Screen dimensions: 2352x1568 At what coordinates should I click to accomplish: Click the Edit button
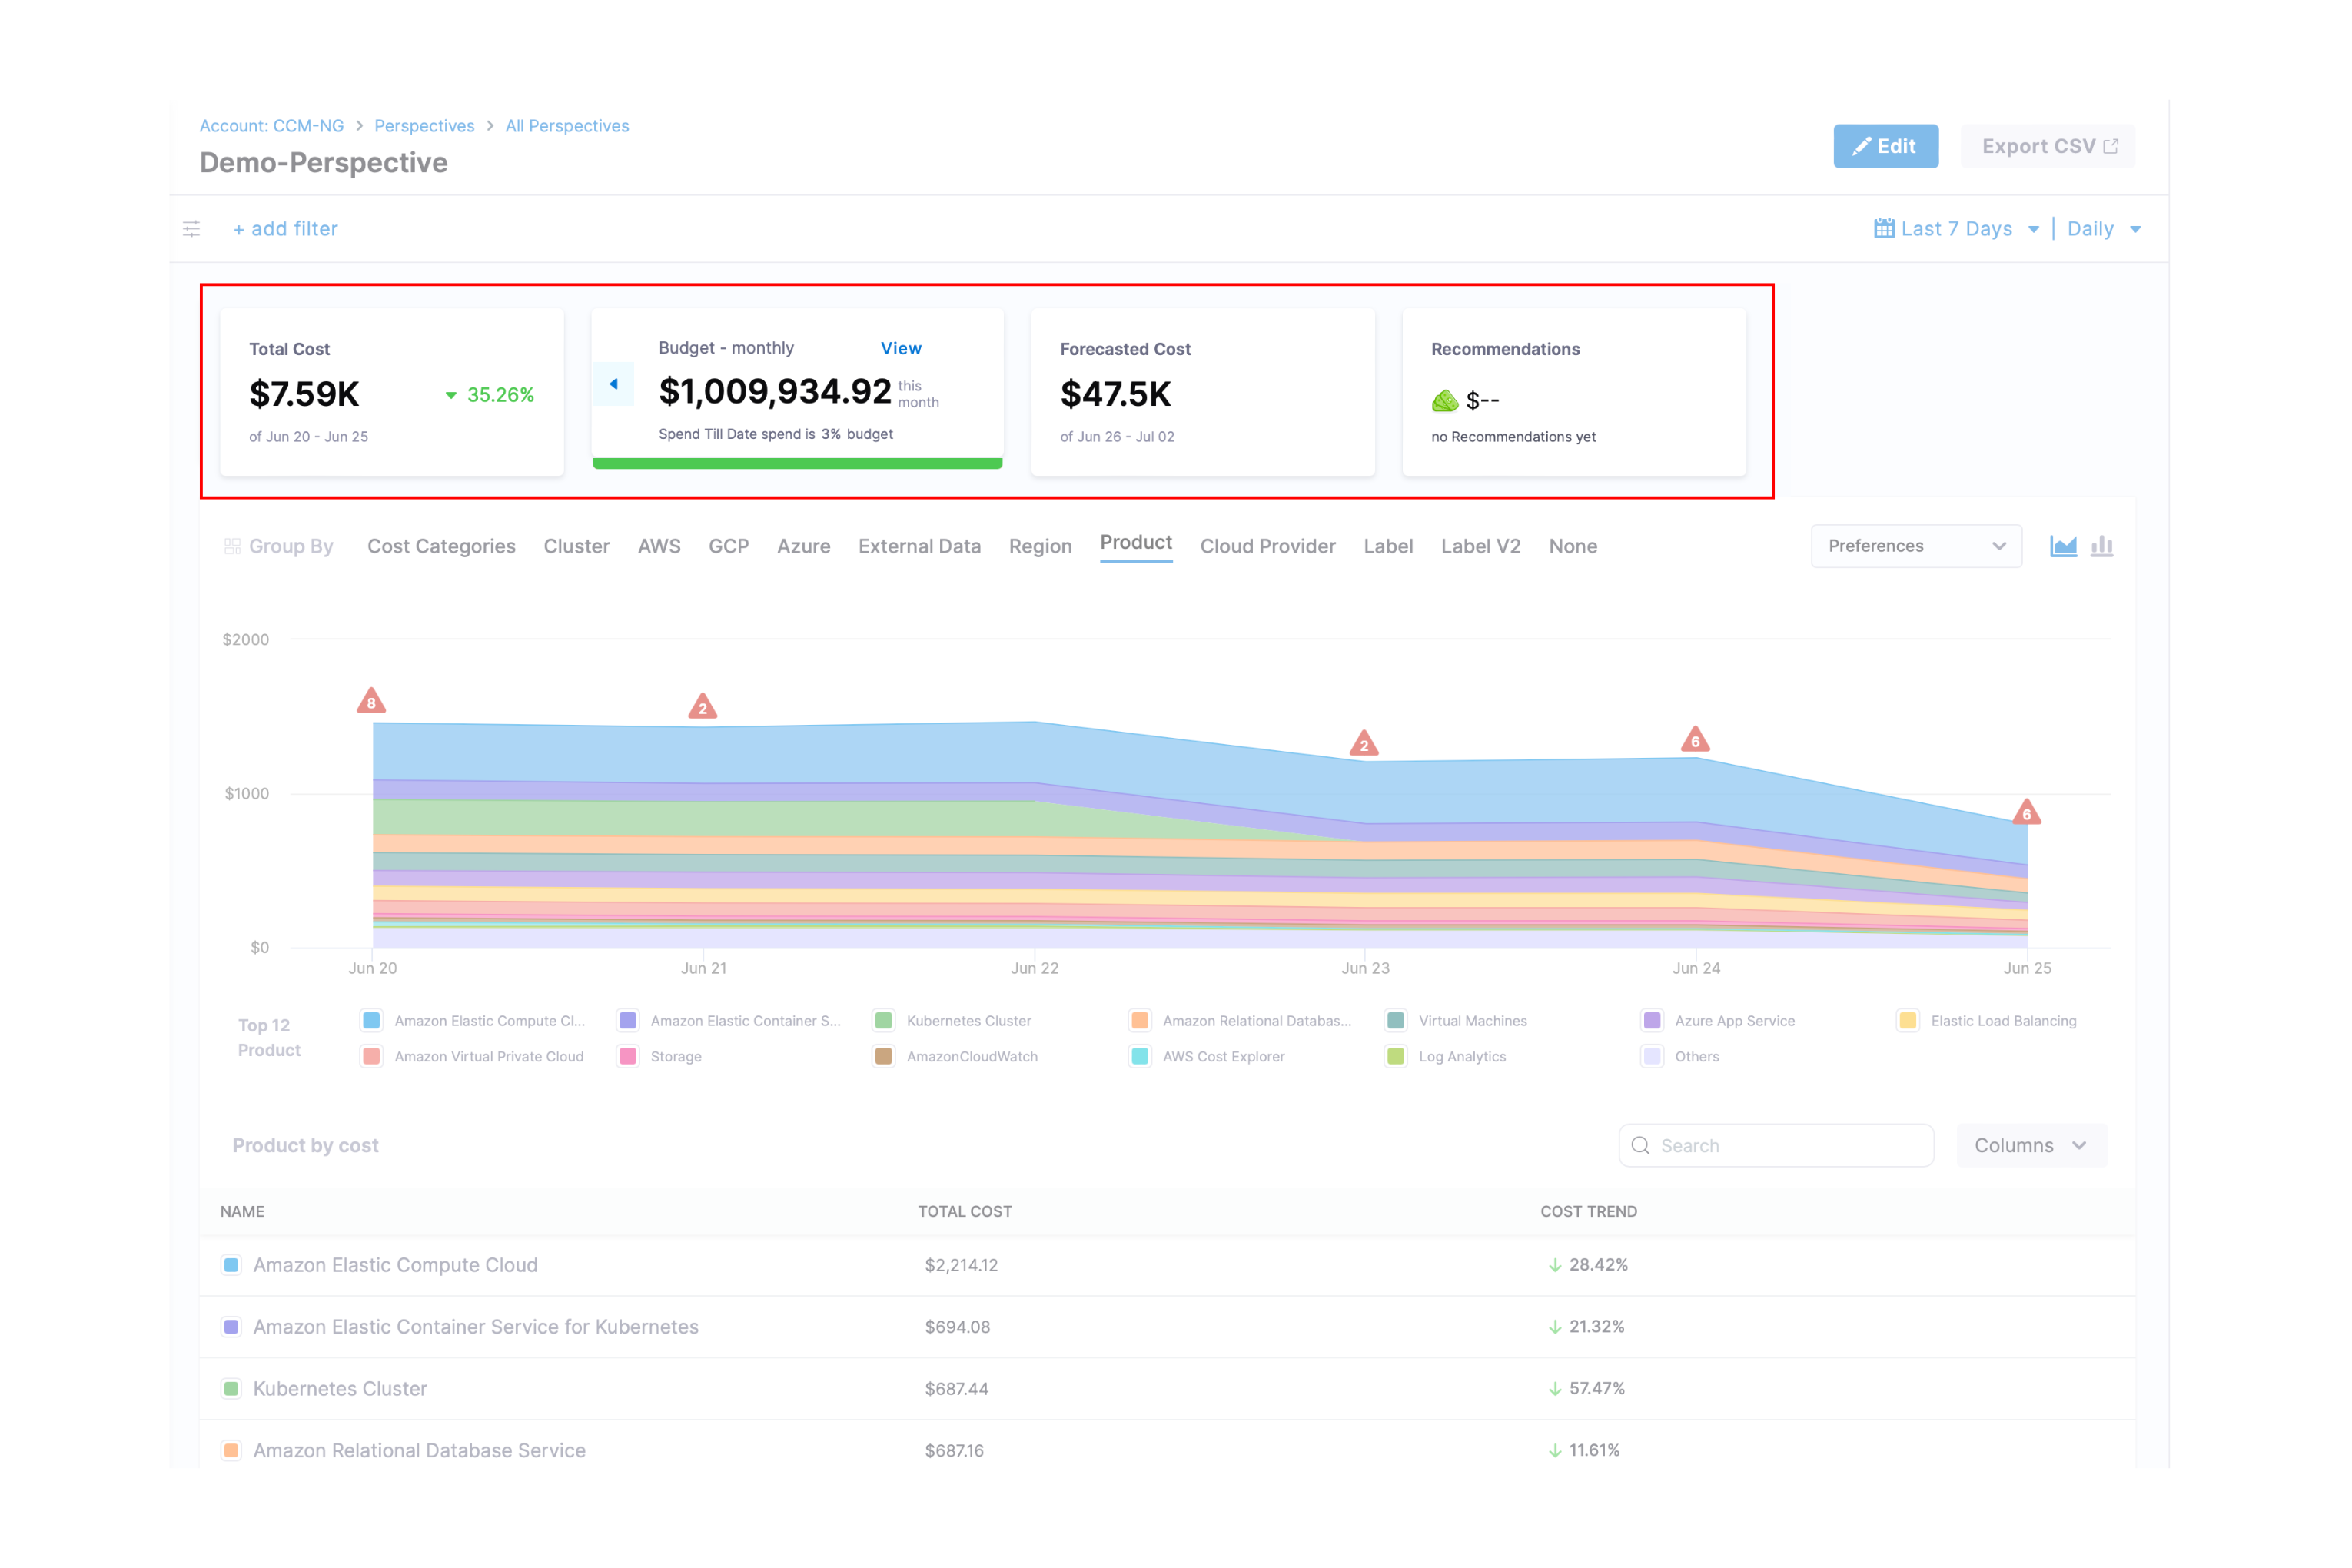point(1885,146)
